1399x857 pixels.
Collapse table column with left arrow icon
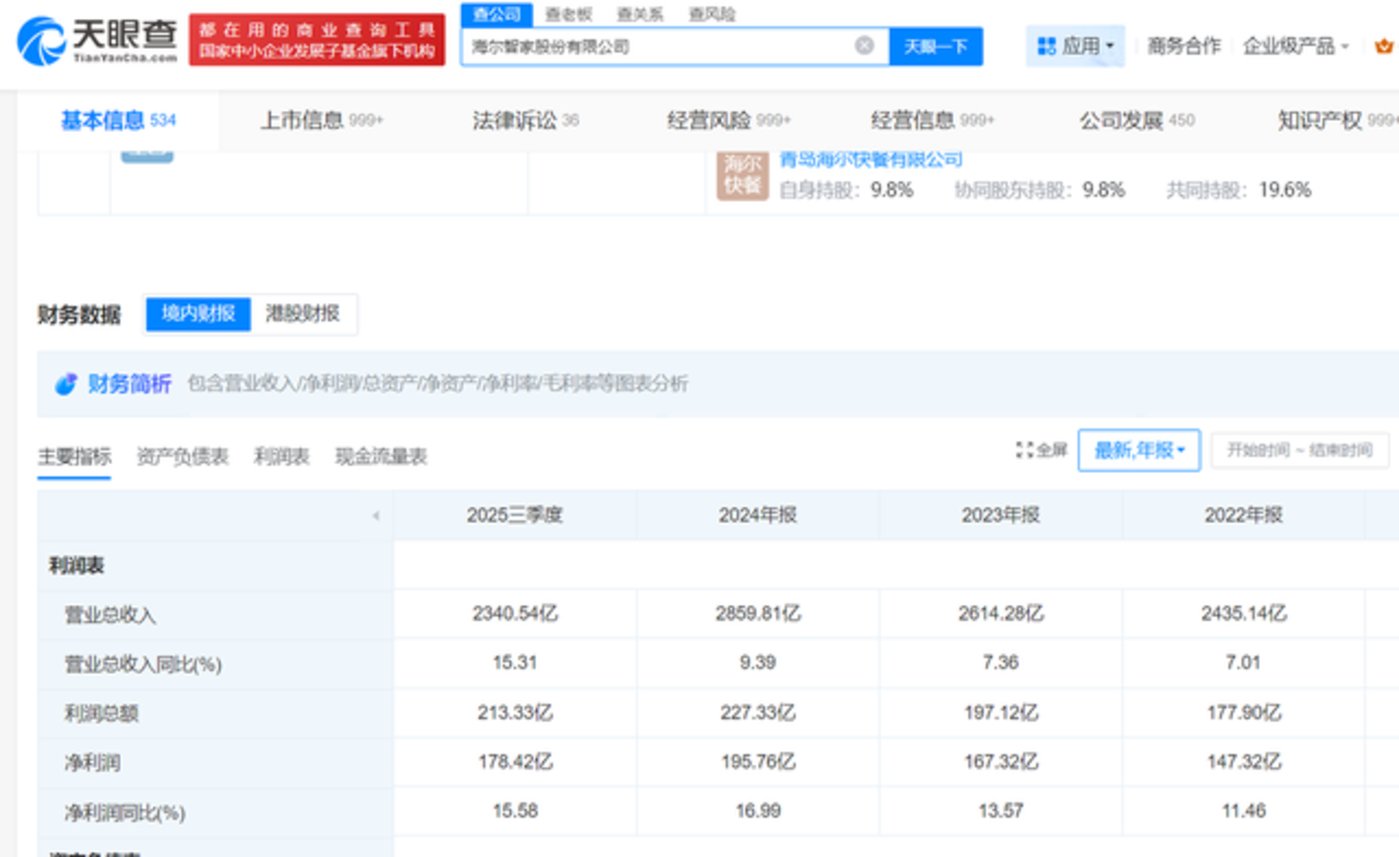376,516
